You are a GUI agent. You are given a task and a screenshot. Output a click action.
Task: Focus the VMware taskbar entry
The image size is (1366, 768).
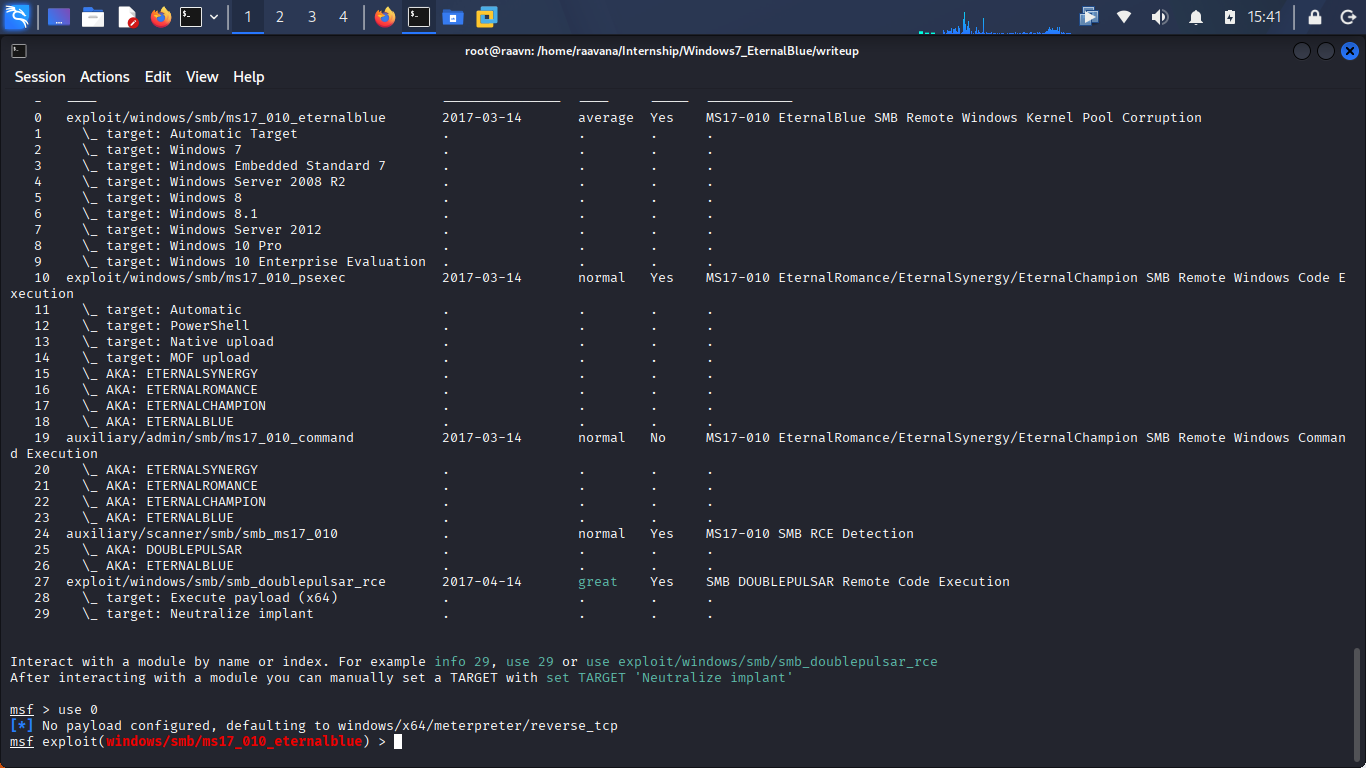(487, 17)
